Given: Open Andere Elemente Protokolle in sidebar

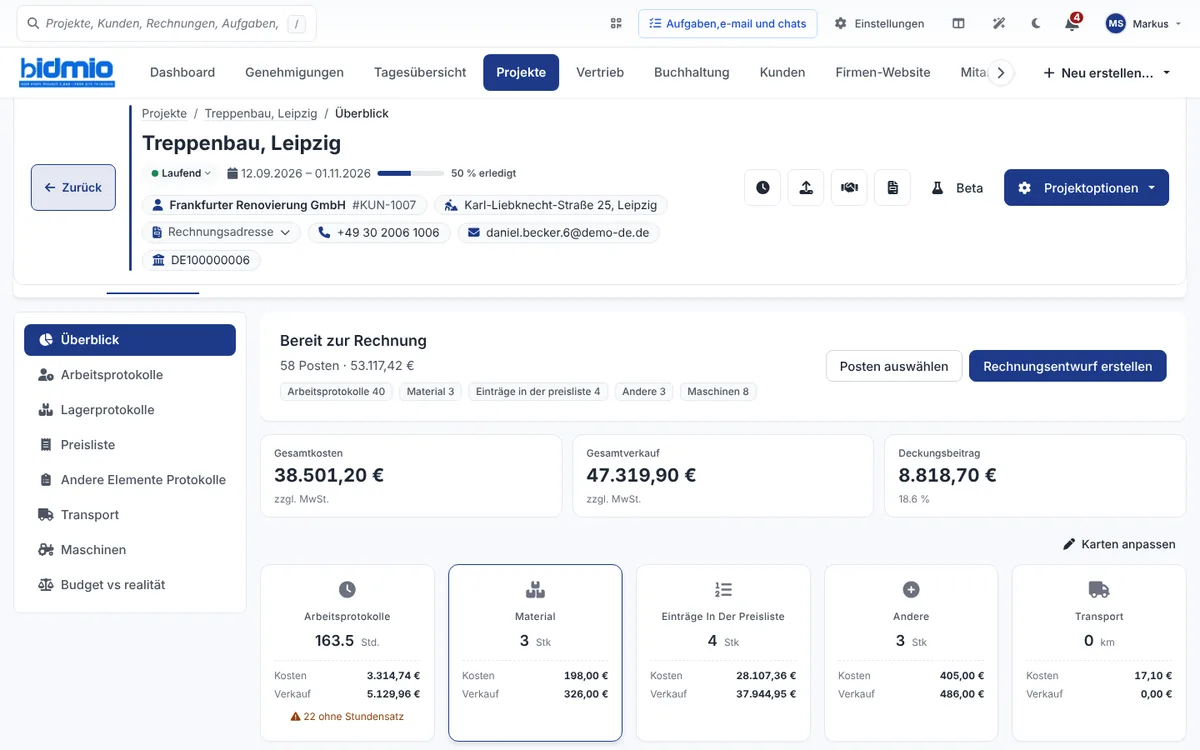Looking at the screenshot, I should click(130, 480).
